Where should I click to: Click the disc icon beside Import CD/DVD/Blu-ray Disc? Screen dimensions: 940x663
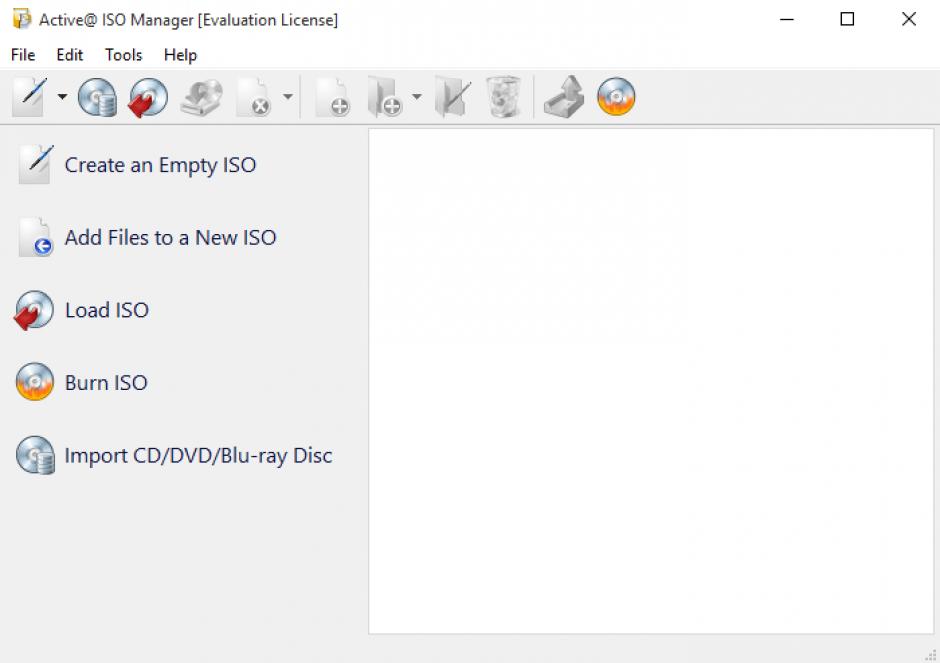35,455
